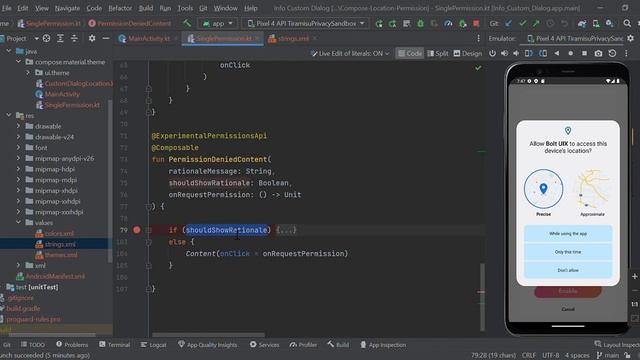The width and height of the screenshot is (640, 360).
Task: Click the red Stop icon
Action: tap(476, 24)
